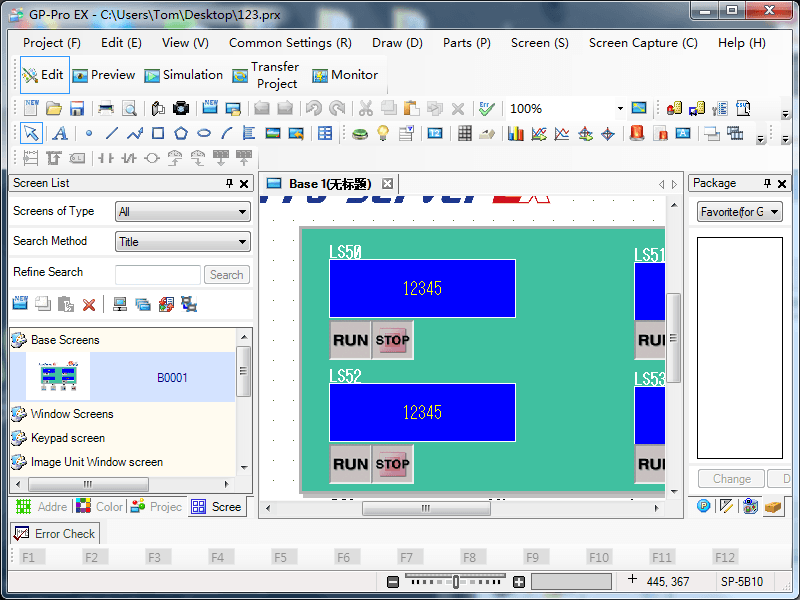Screen dimensions: 800x600
Task: Click the Preview button
Action: click(x=104, y=75)
